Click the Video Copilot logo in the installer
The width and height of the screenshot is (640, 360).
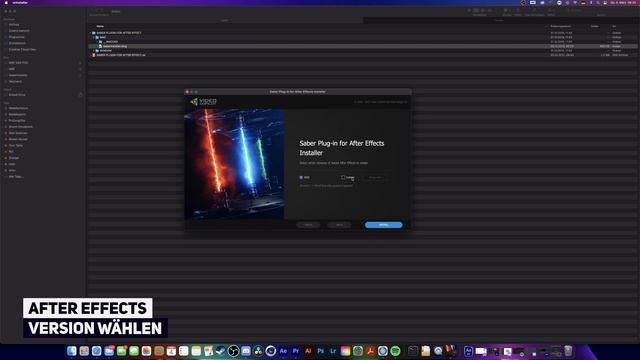point(203,102)
